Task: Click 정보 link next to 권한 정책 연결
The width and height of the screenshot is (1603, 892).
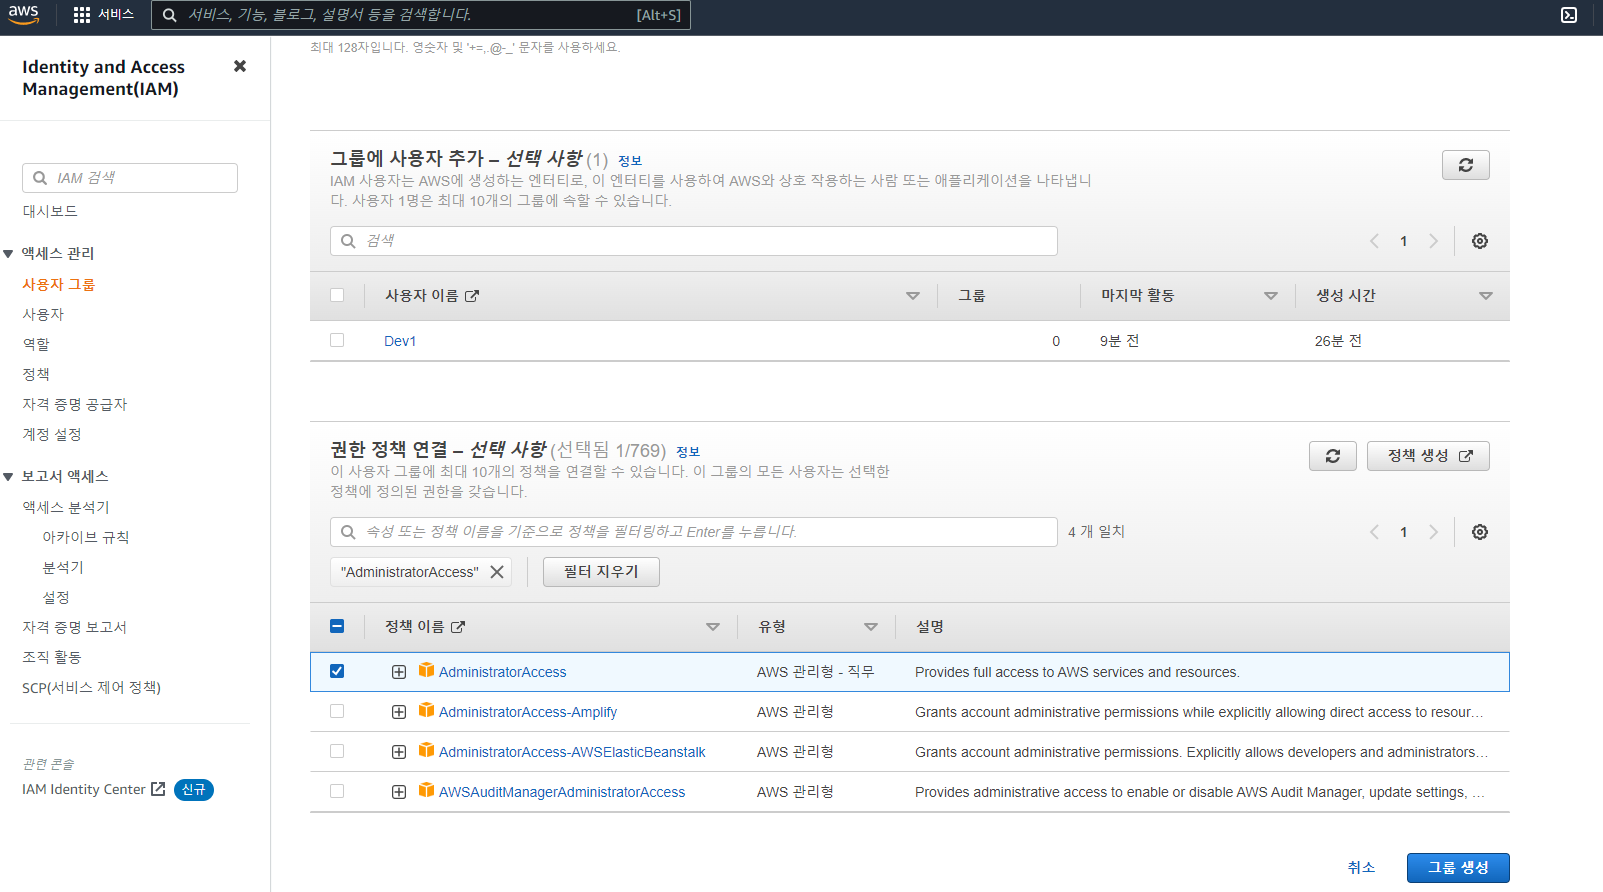Action: [x=688, y=452]
